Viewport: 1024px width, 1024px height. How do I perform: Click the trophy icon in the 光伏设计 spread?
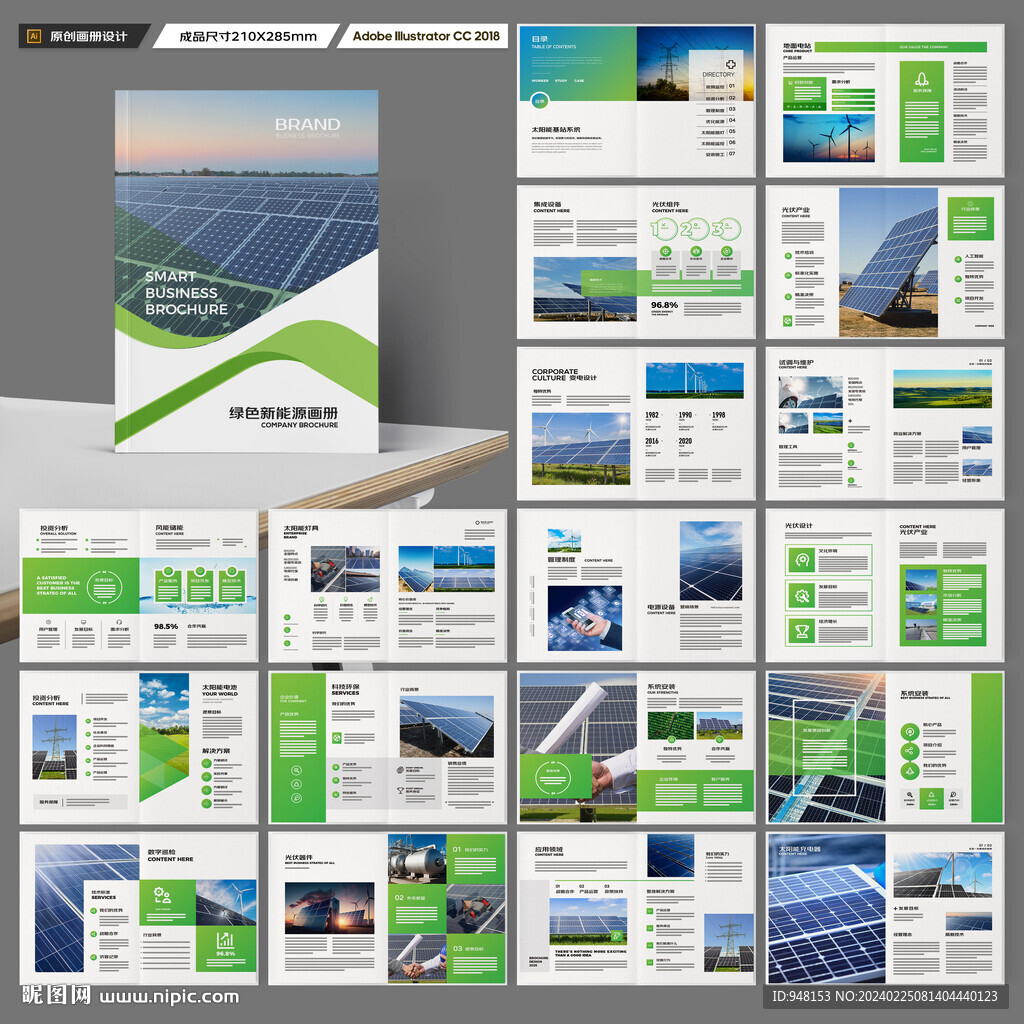click(x=801, y=632)
